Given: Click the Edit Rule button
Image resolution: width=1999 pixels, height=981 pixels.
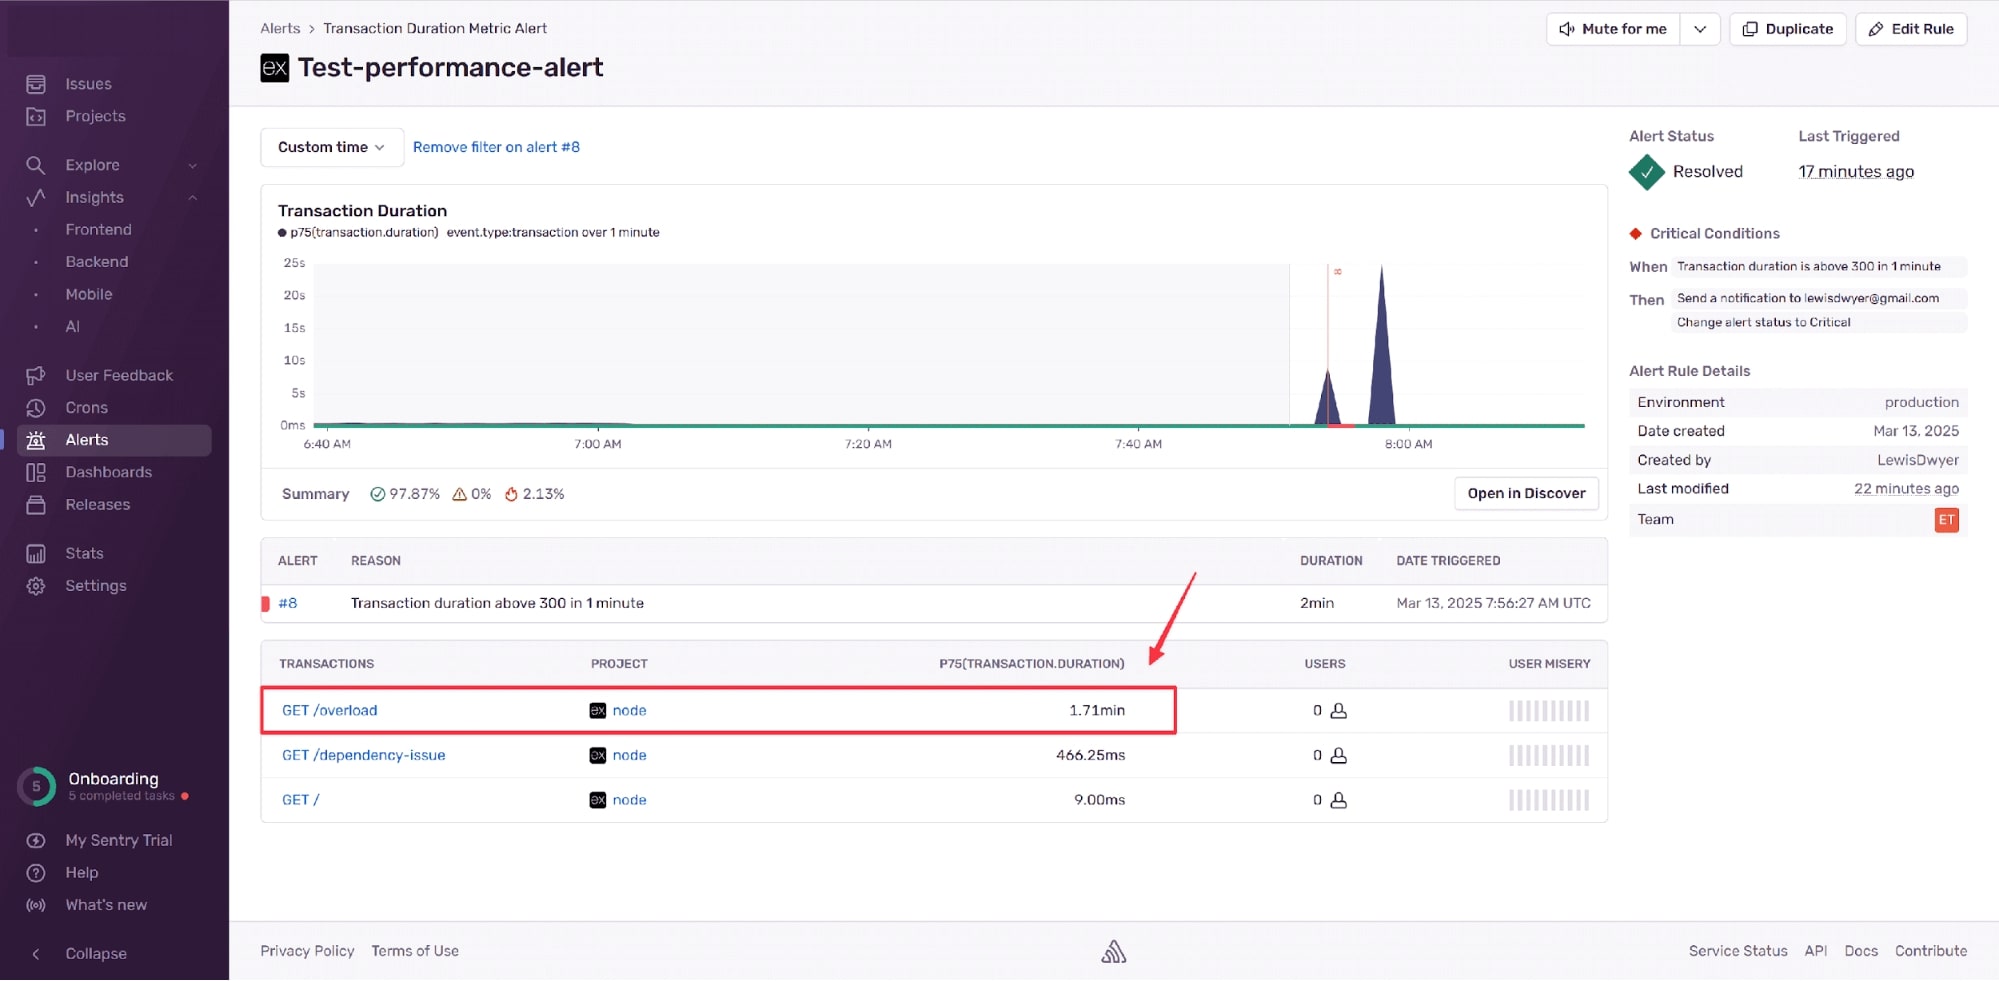Looking at the screenshot, I should click(x=1910, y=28).
